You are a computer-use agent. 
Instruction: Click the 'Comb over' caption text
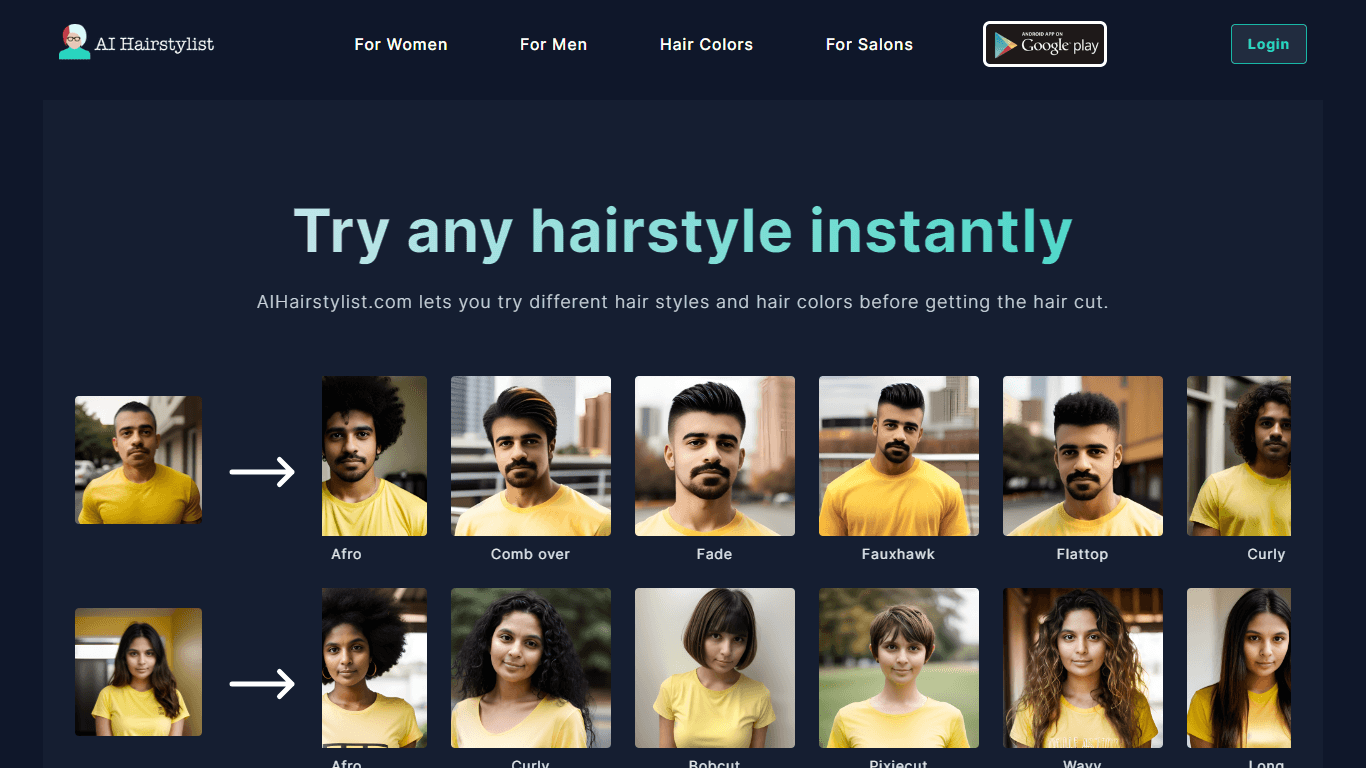(x=530, y=554)
